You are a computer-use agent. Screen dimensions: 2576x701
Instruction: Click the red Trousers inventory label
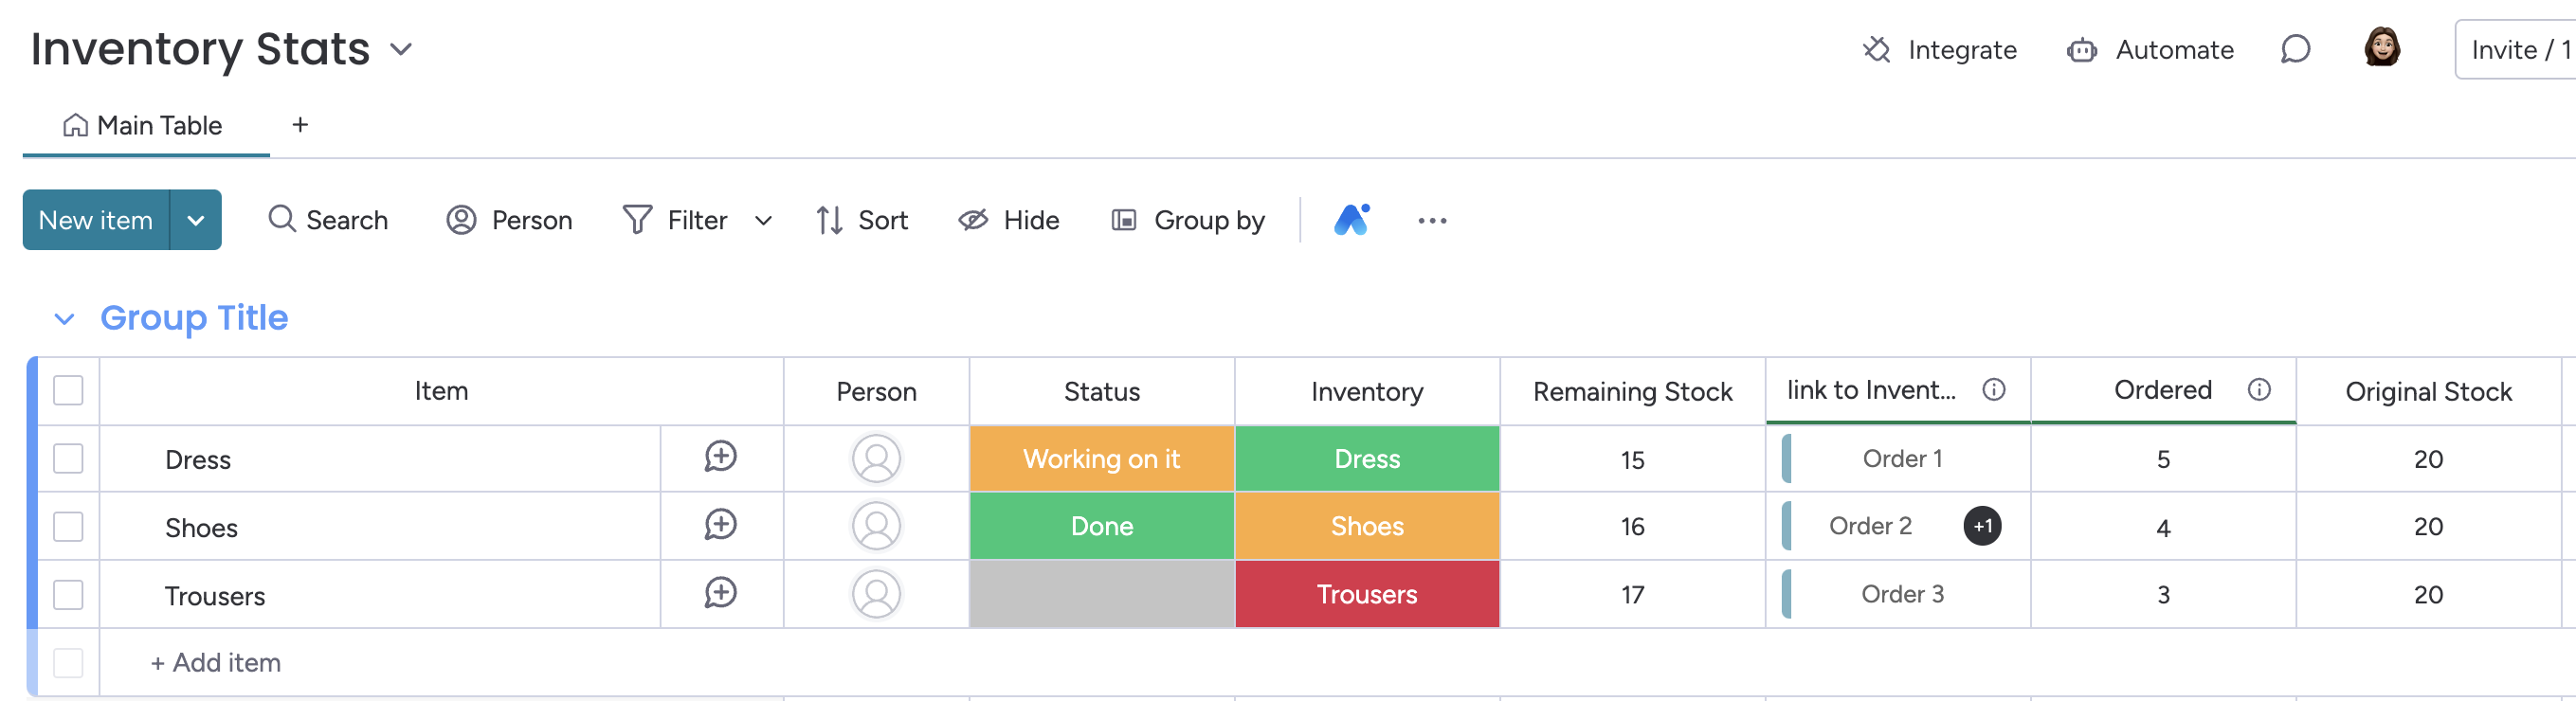[x=1366, y=594]
